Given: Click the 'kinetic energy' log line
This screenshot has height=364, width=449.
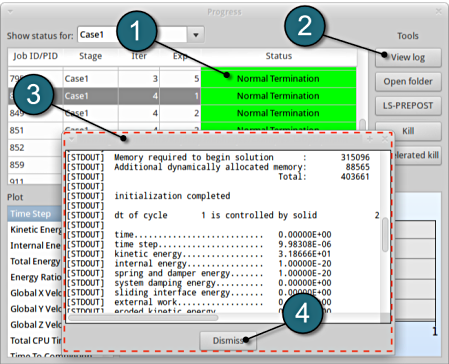Looking at the screenshot, I should (x=199, y=254).
